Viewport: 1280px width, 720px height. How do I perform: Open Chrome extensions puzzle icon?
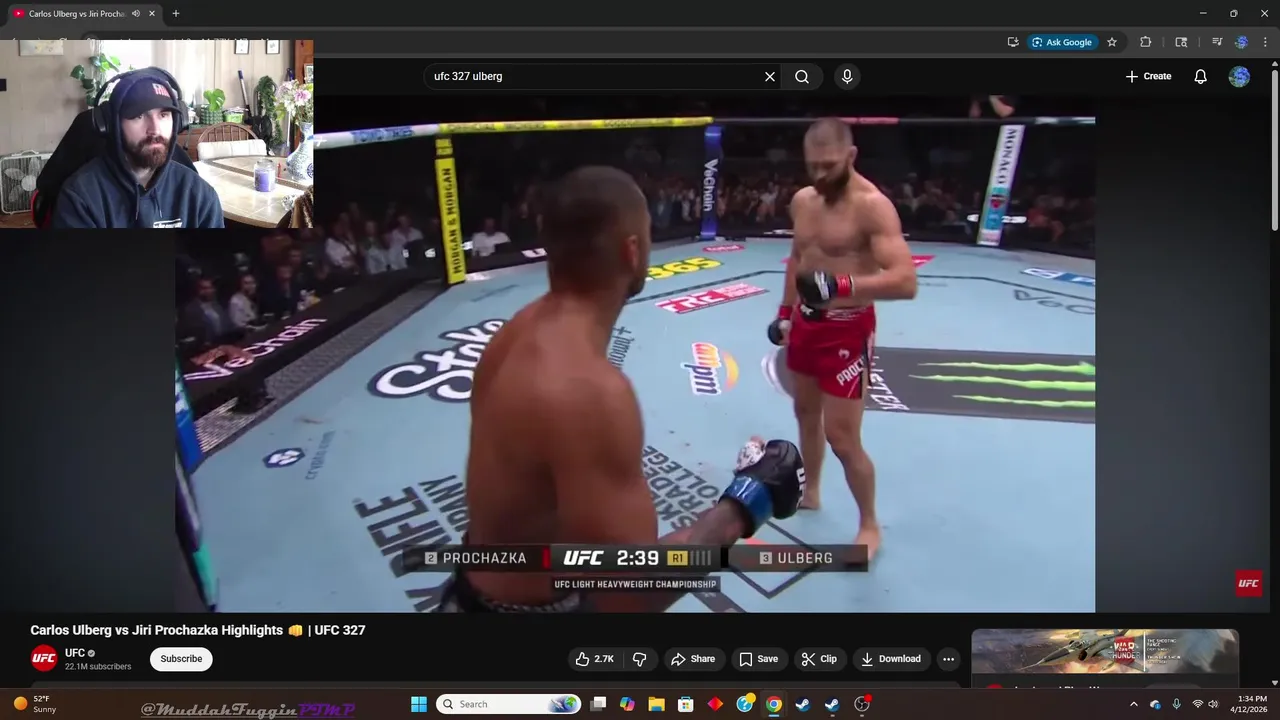(x=1146, y=42)
